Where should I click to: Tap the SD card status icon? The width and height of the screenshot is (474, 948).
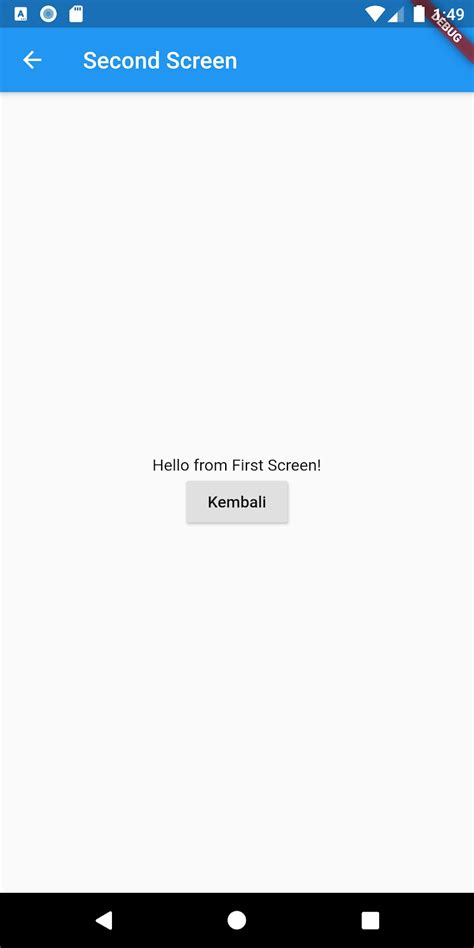(x=76, y=14)
